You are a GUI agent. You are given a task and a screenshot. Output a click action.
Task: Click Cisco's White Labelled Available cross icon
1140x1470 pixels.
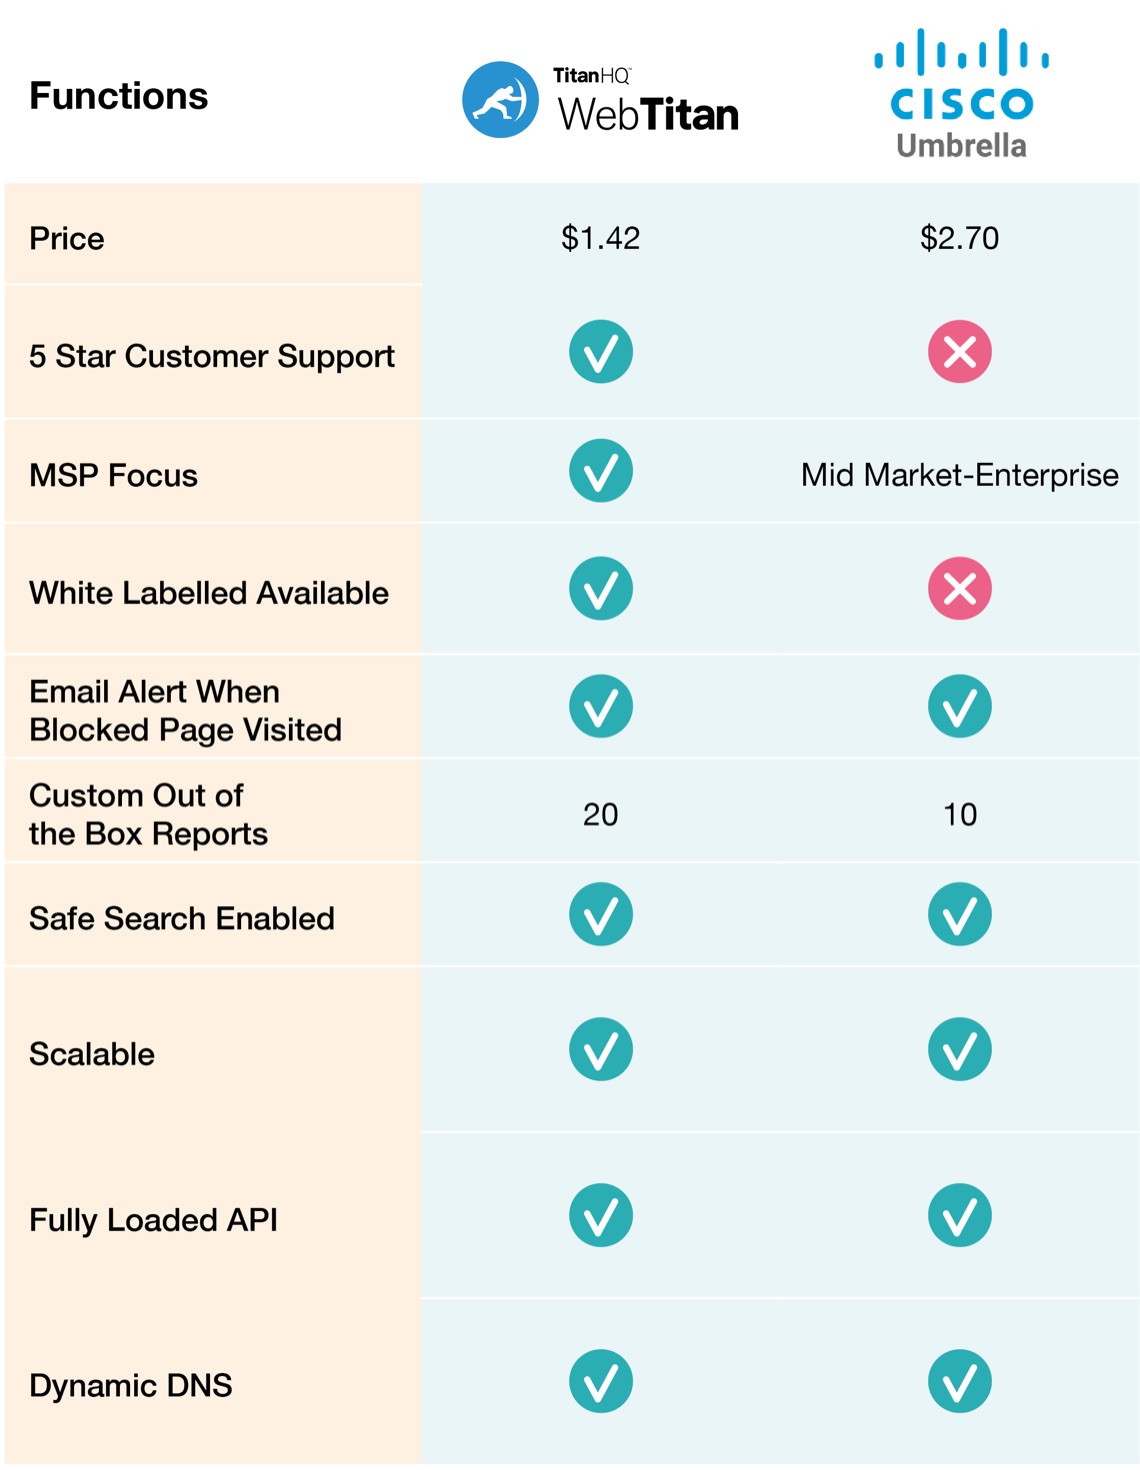click(960, 589)
